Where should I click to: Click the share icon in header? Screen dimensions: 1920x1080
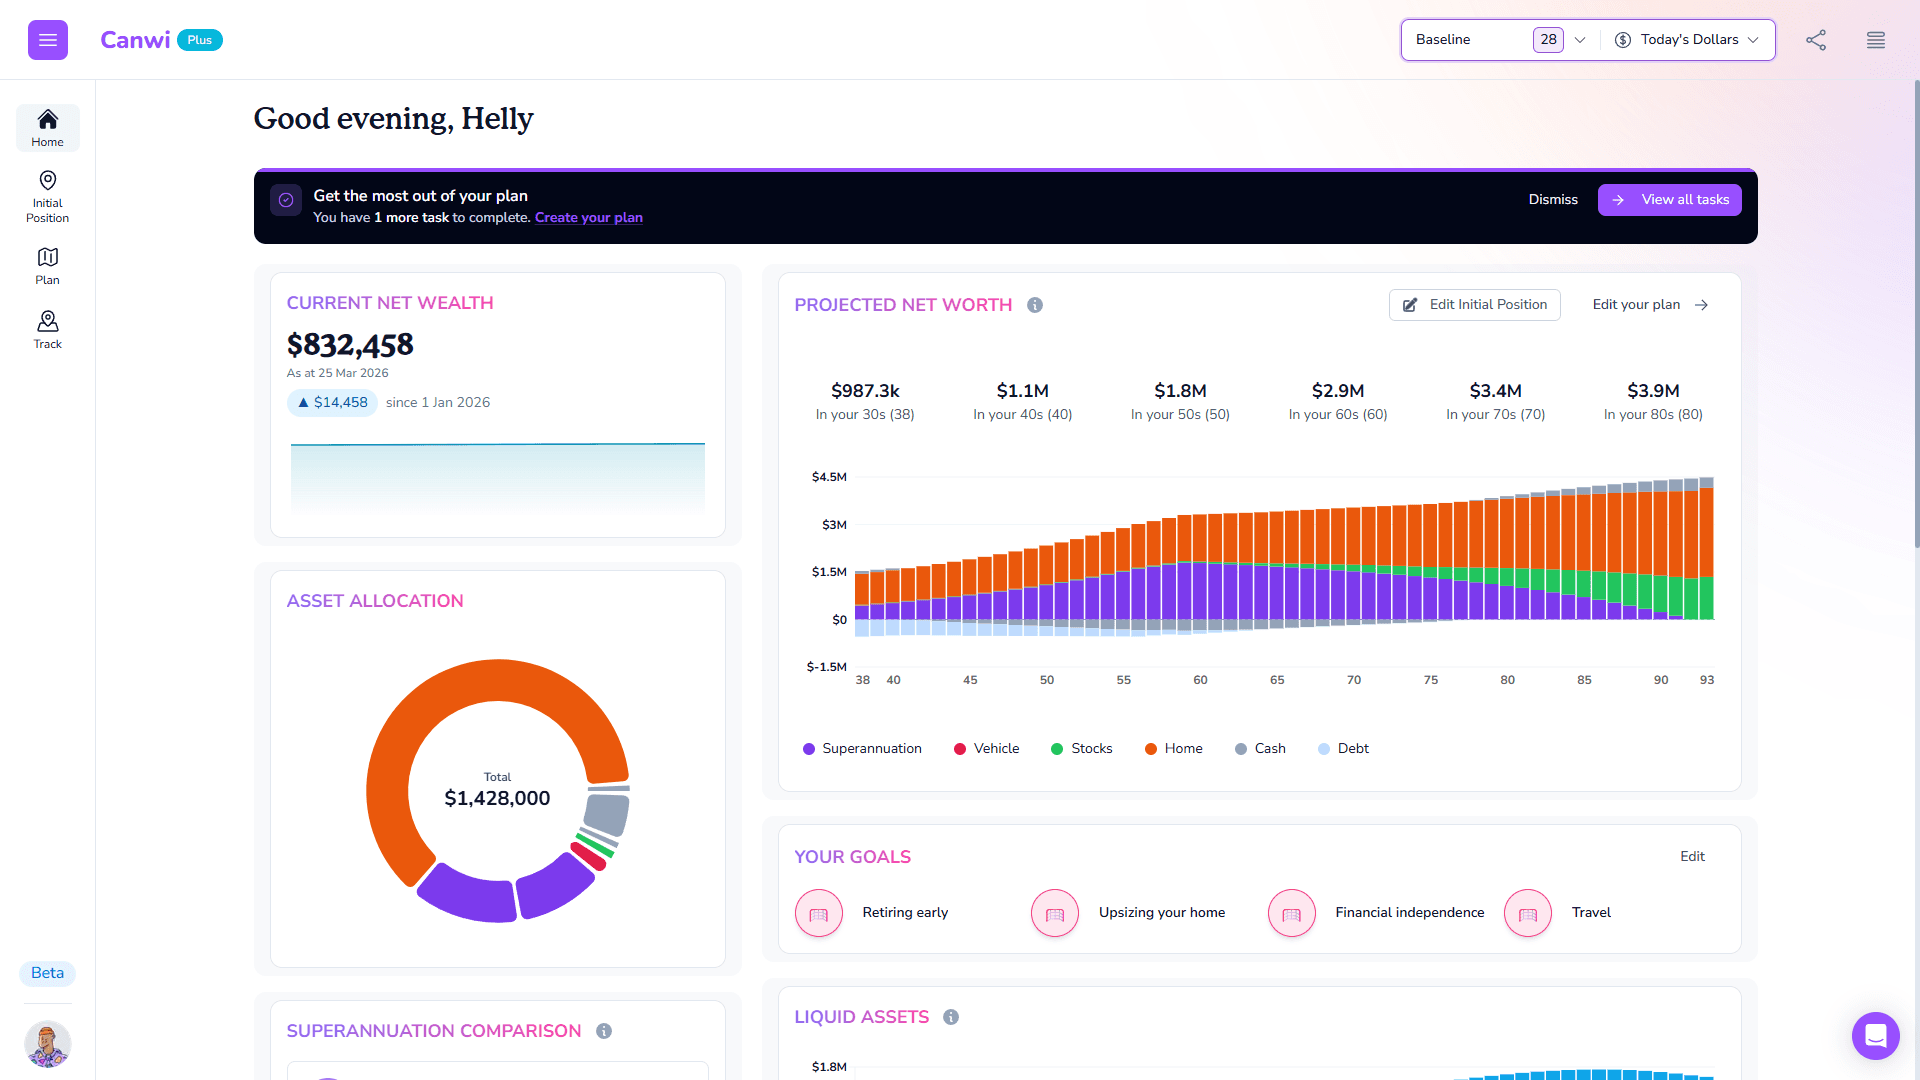click(x=1816, y=40)
